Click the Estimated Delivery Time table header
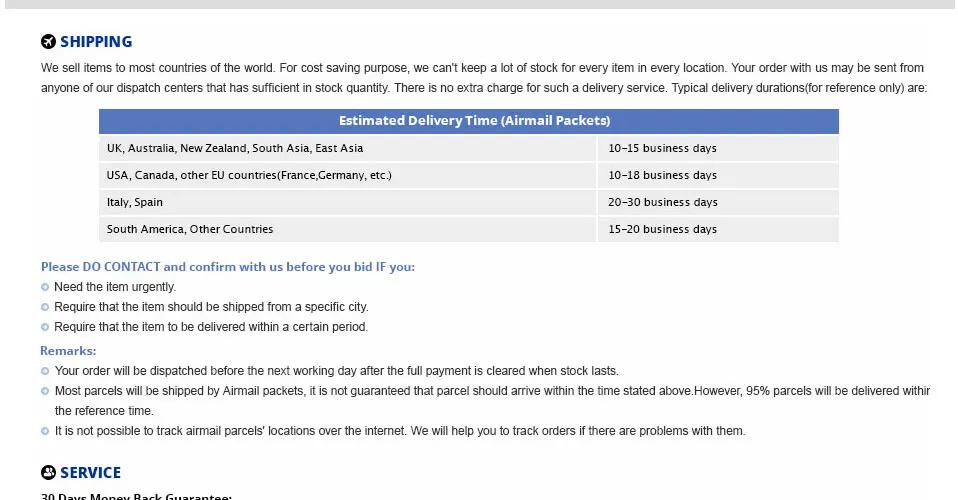 click(x=469, y=121)
